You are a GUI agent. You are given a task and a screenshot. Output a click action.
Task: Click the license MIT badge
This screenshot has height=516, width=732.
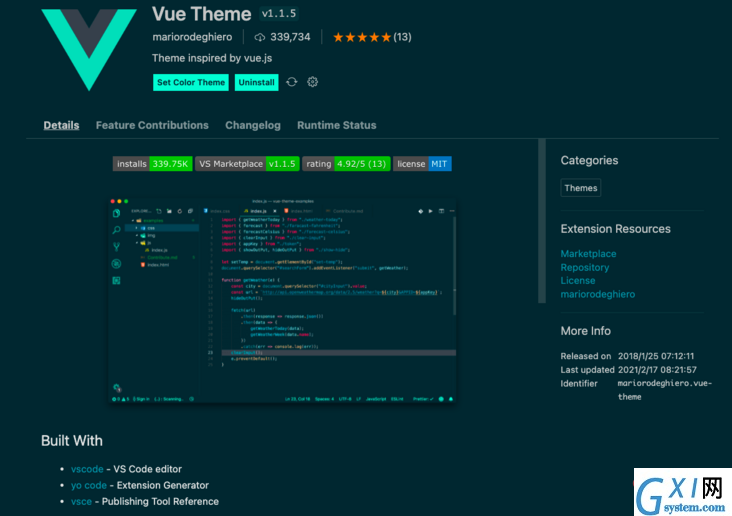coord(422,164)
